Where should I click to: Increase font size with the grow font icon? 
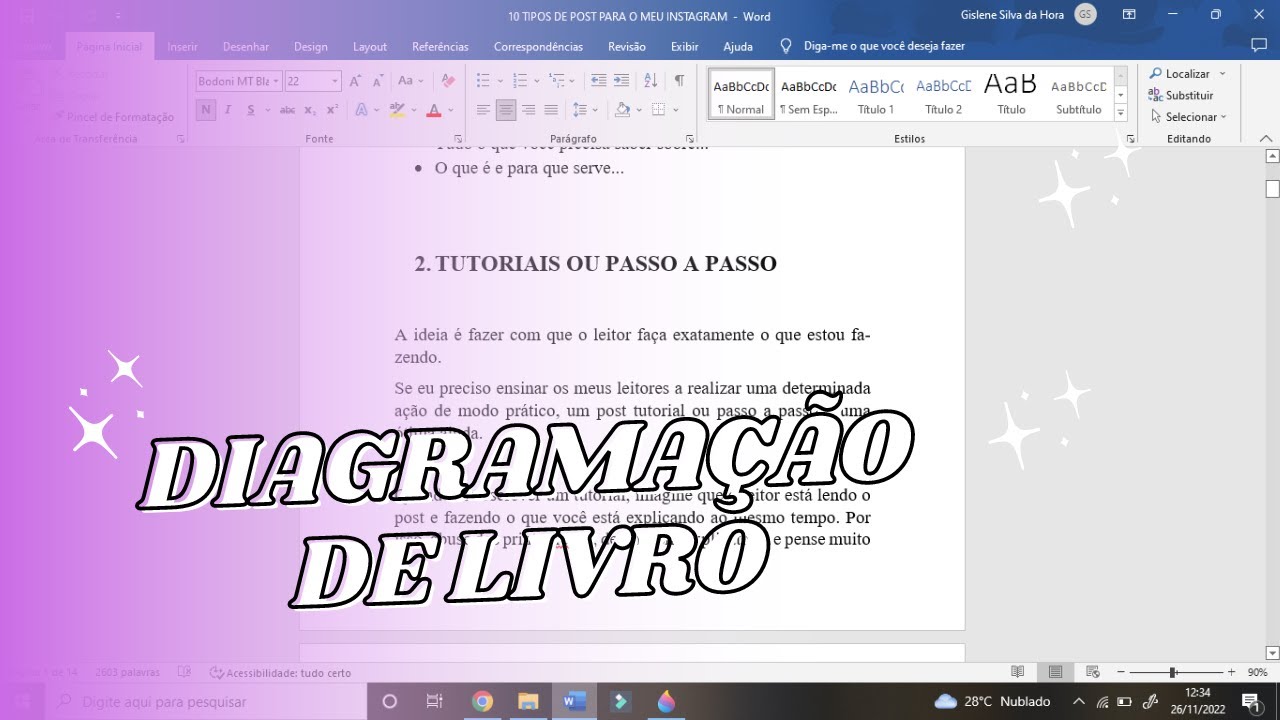[355, 81]
